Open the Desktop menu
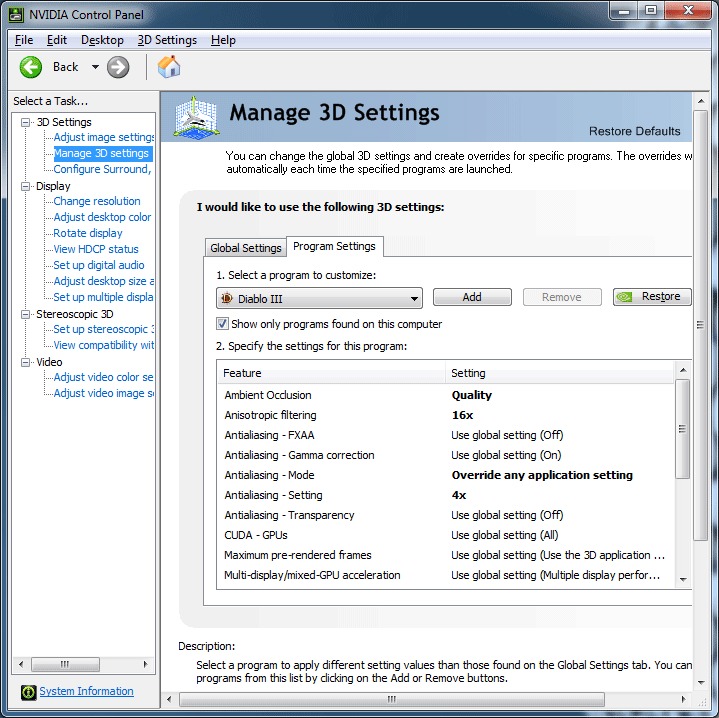Screen dimensions: 719x718 pyautogui.click(x=102, y=40)
